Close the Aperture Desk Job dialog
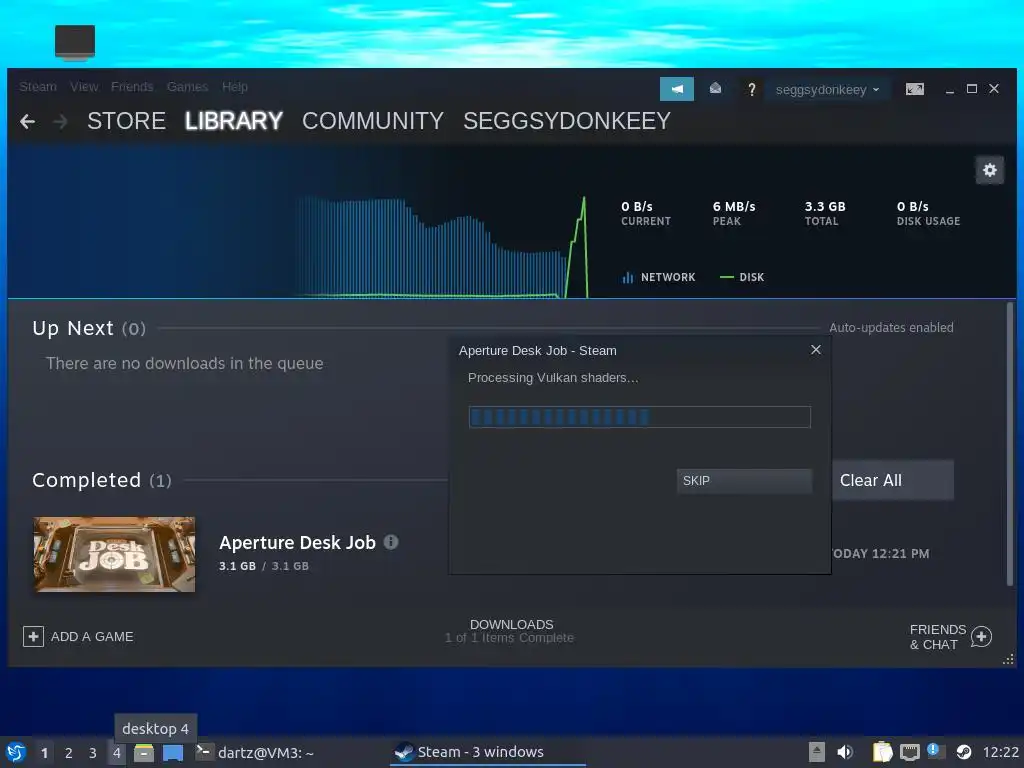Screen dimensions: 1024x768 (x=816, y=350)
